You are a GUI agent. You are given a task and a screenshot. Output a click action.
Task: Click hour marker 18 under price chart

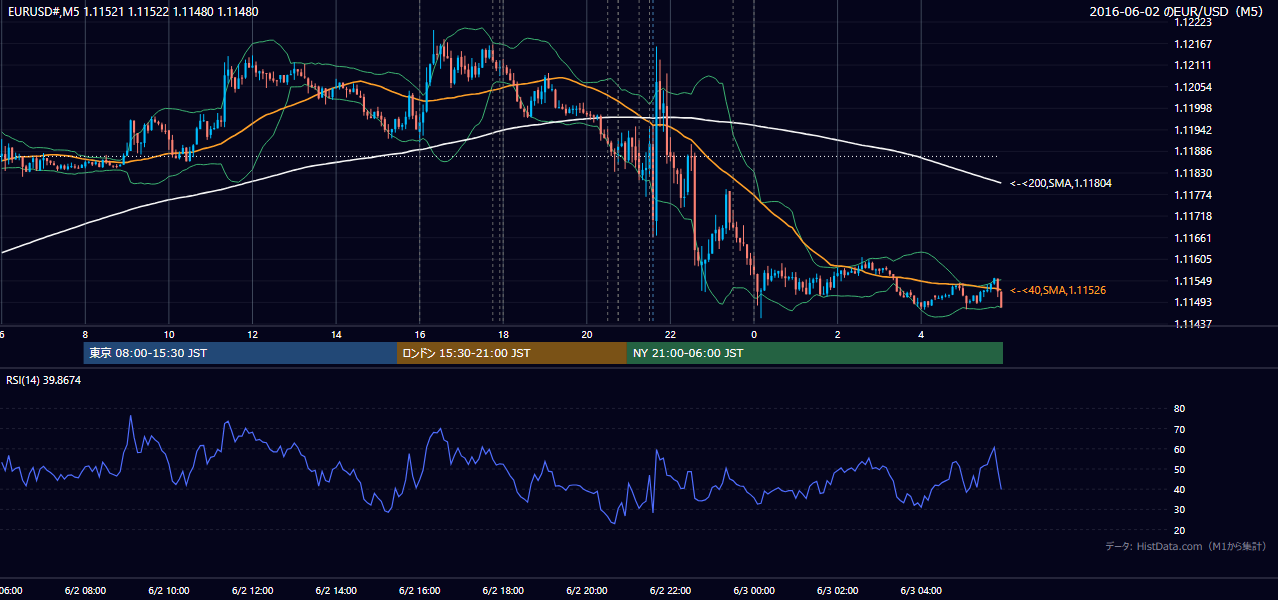point(503,334)
